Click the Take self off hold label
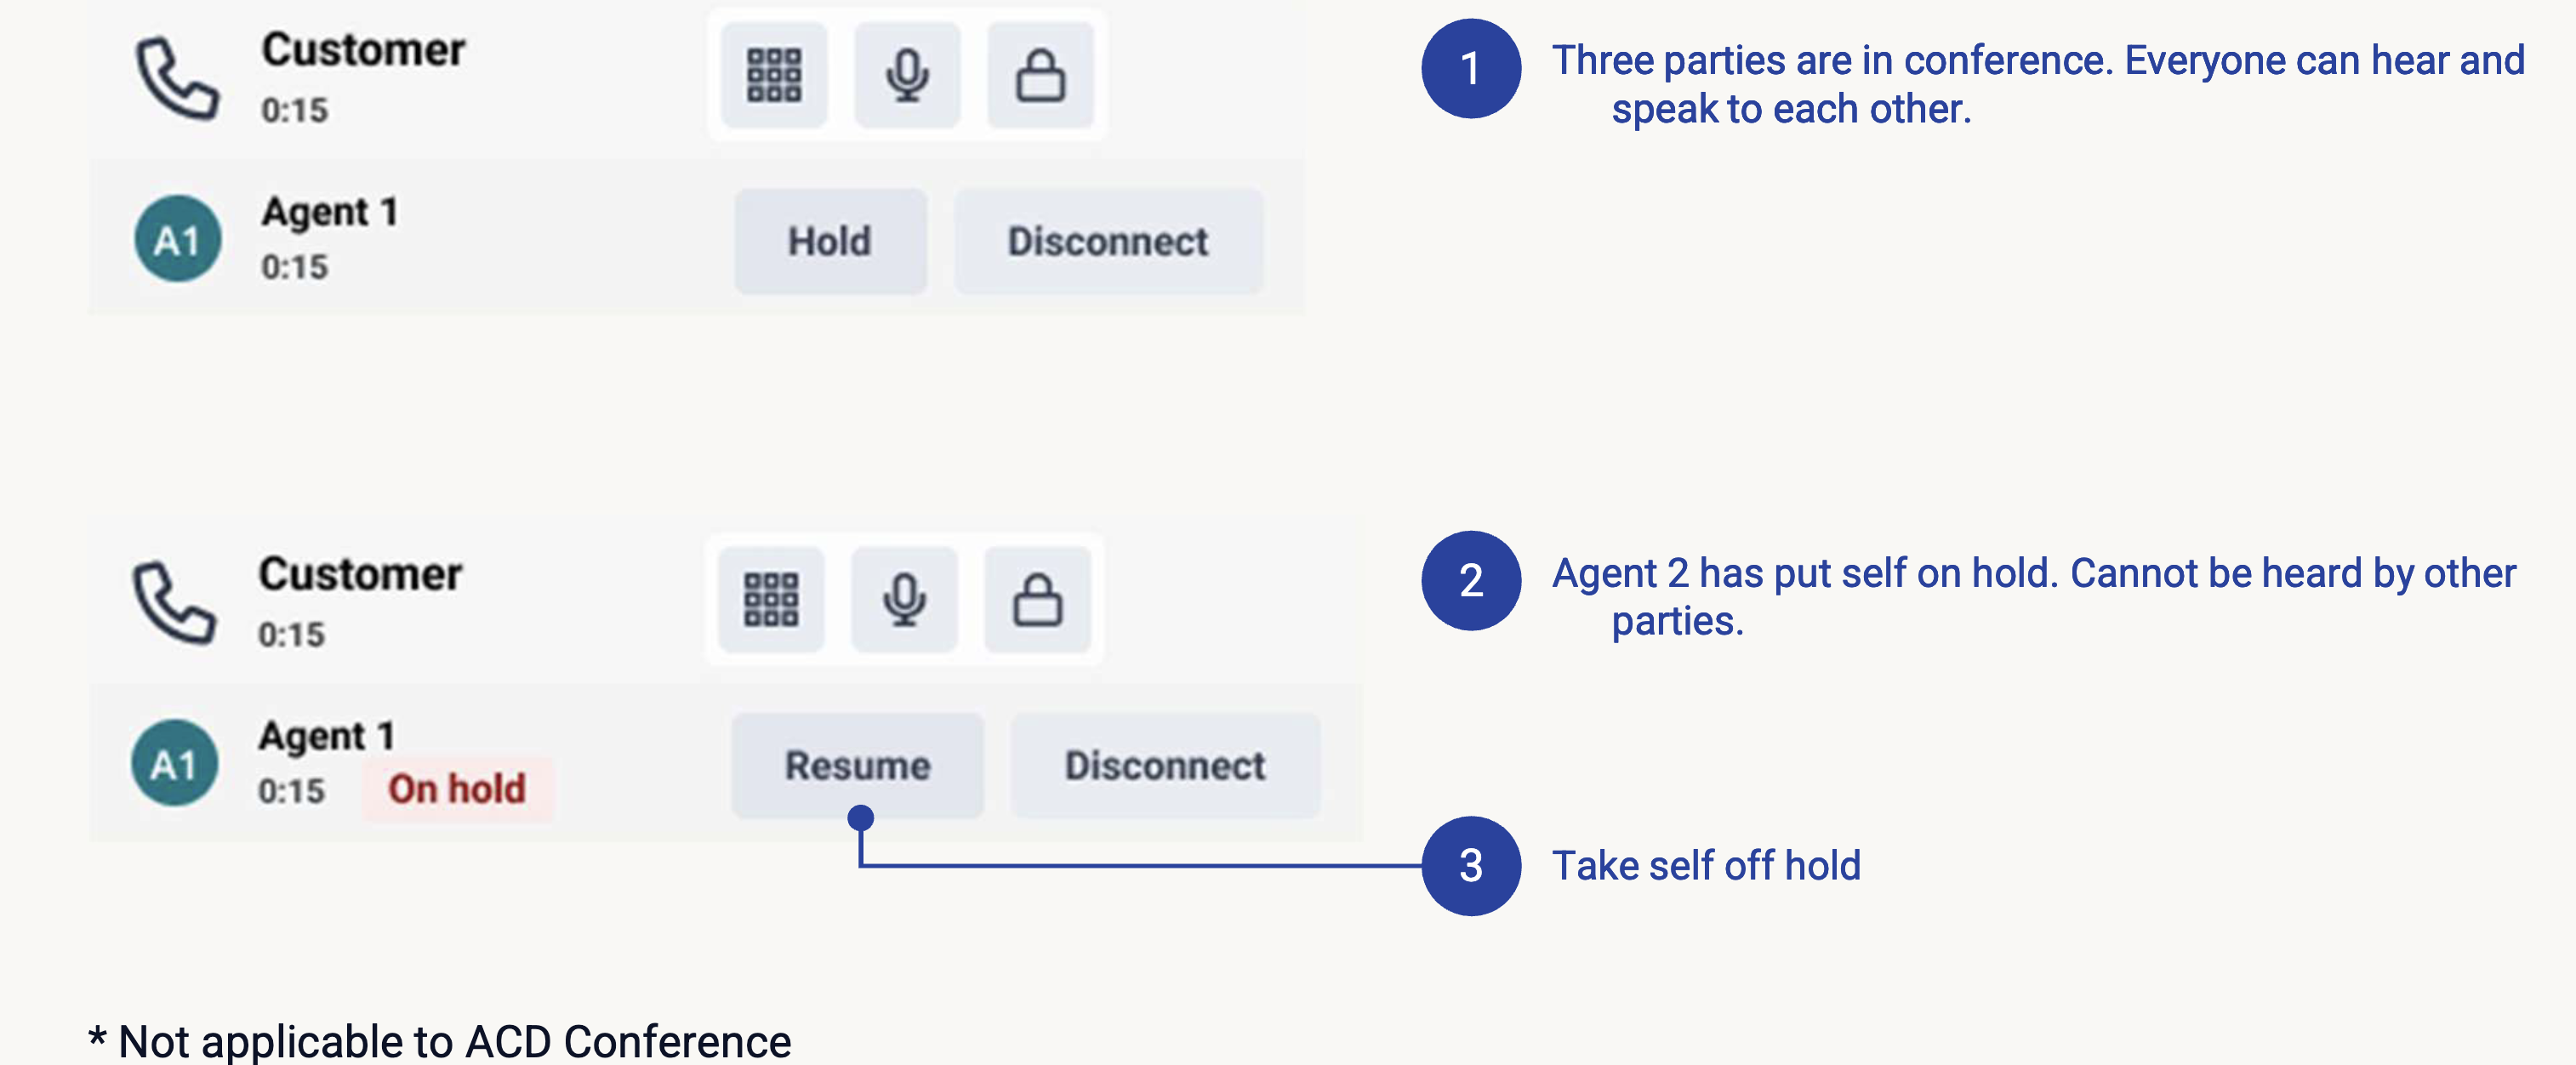 click(1706, 866)
